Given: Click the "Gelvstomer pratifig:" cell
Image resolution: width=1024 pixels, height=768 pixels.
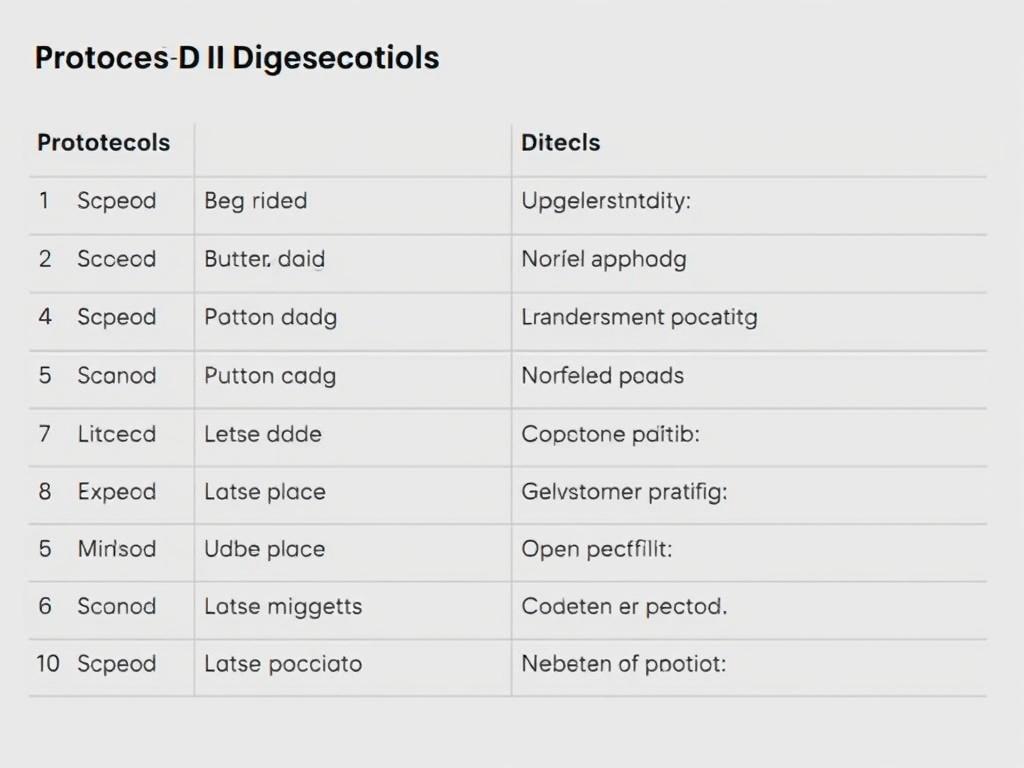Looking at the screenshot, I should click(624, 492).
